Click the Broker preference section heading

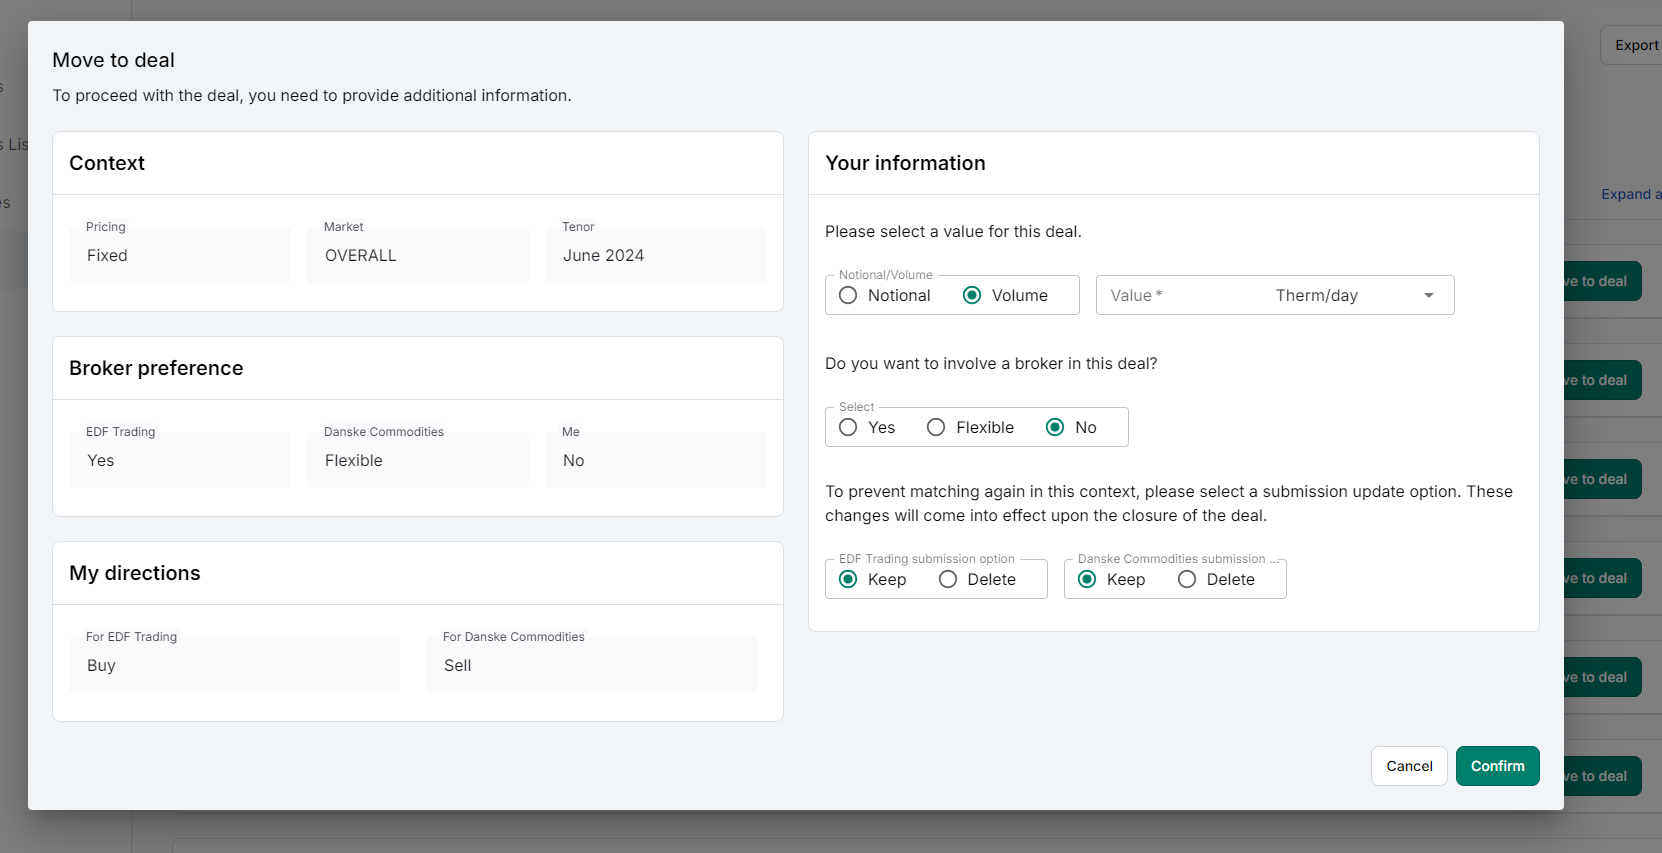click(x=156, y=368)
